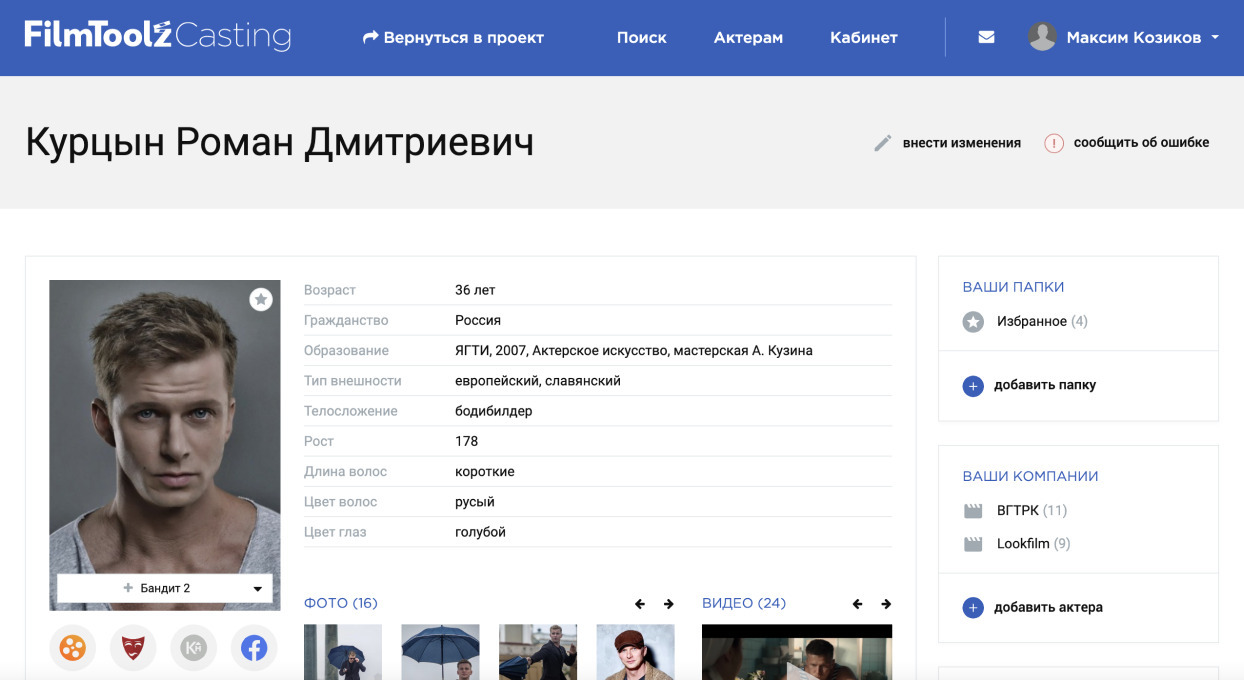Click the ВАШИ КОМПАНИИ heading

coord(1030,477)
